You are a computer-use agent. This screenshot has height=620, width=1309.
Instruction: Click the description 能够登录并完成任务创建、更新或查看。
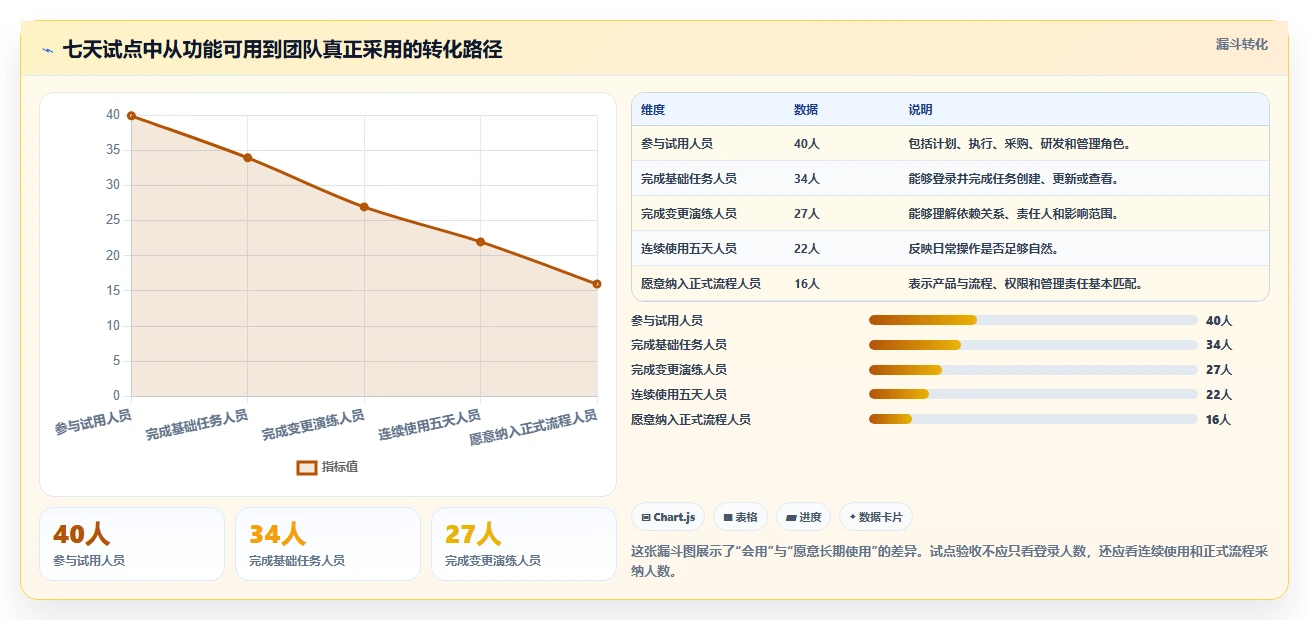point(1014,179)
